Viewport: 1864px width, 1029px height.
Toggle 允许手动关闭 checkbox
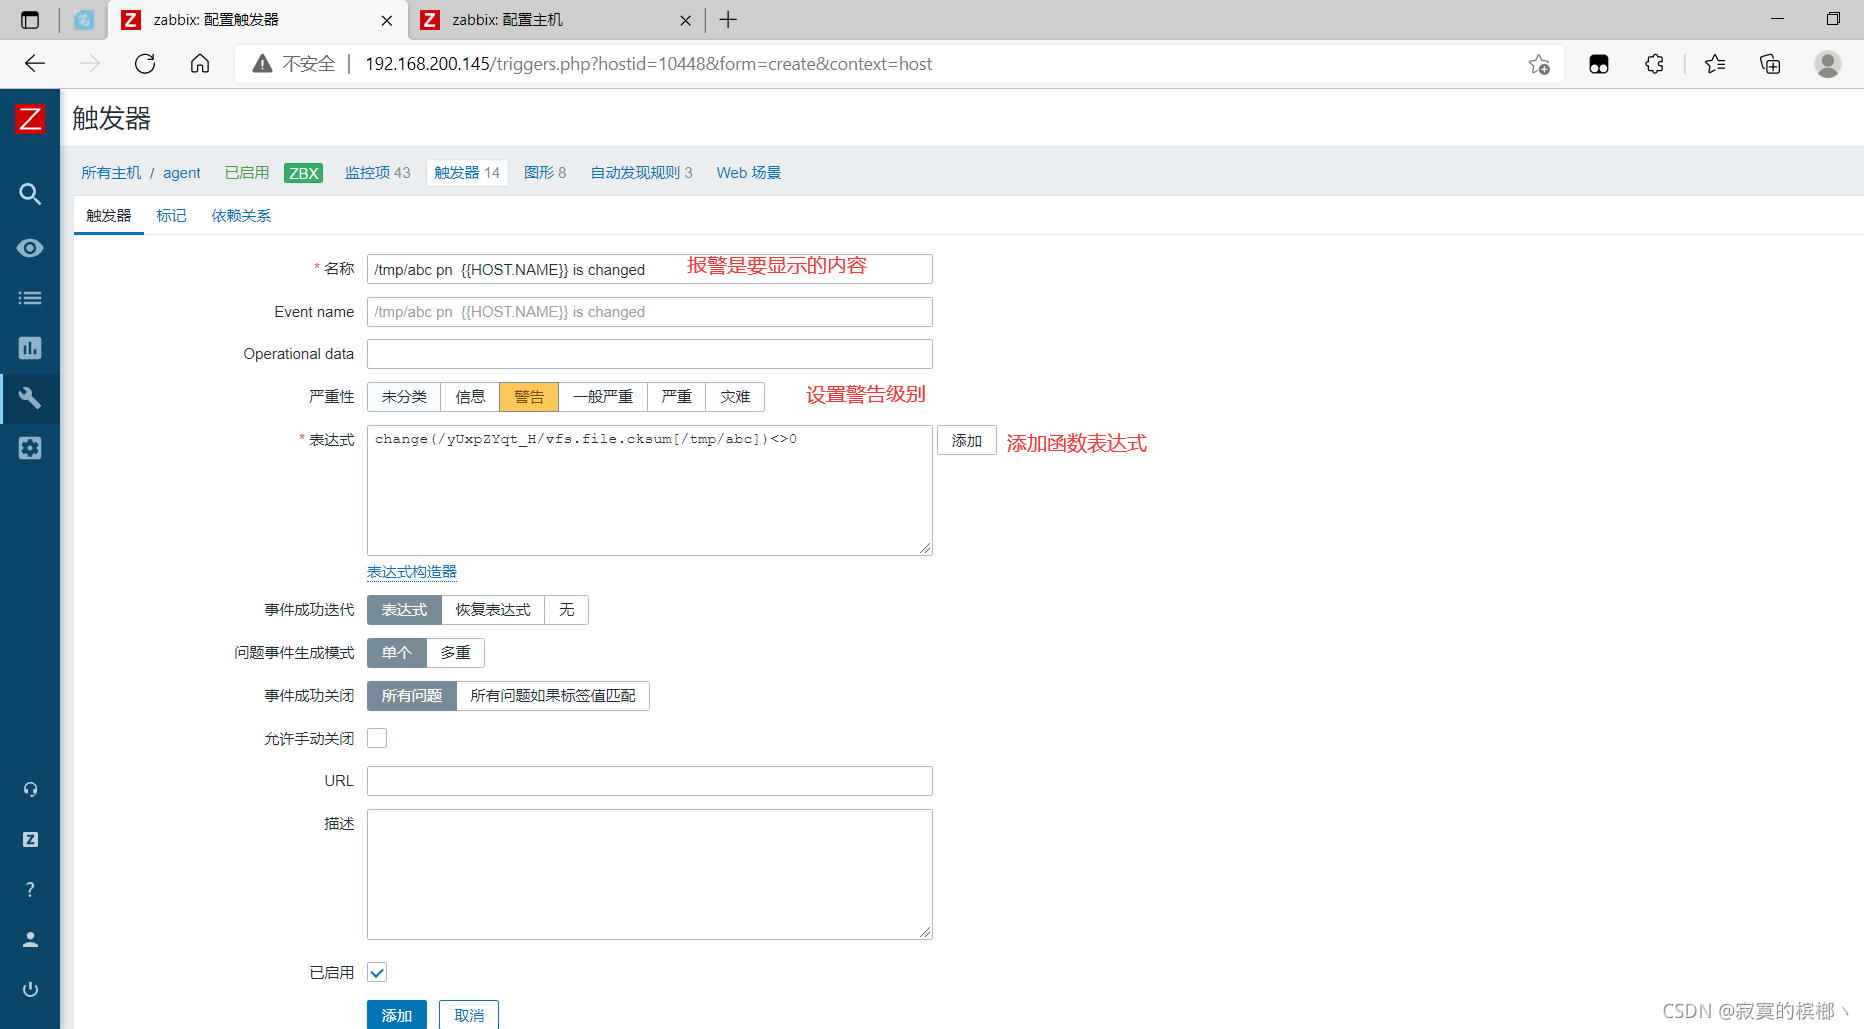[x=377, y=738]
